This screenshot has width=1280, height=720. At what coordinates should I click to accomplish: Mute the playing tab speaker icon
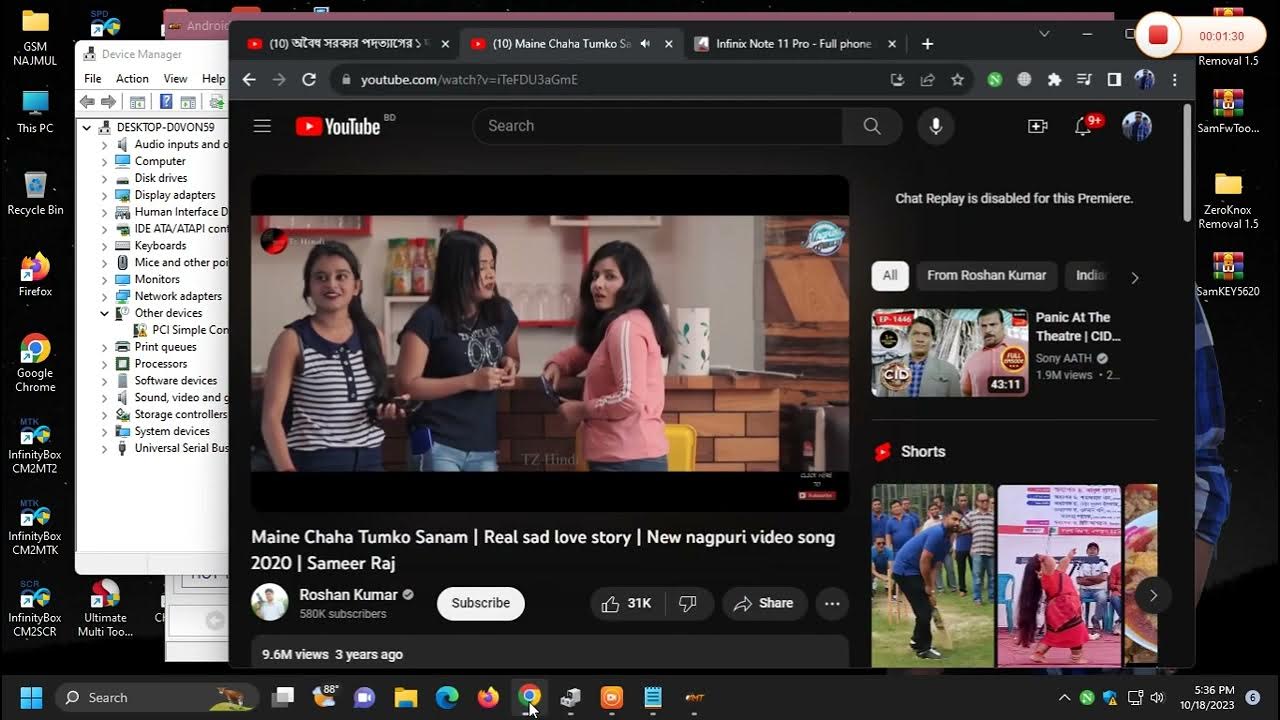(x=645, y=44)
